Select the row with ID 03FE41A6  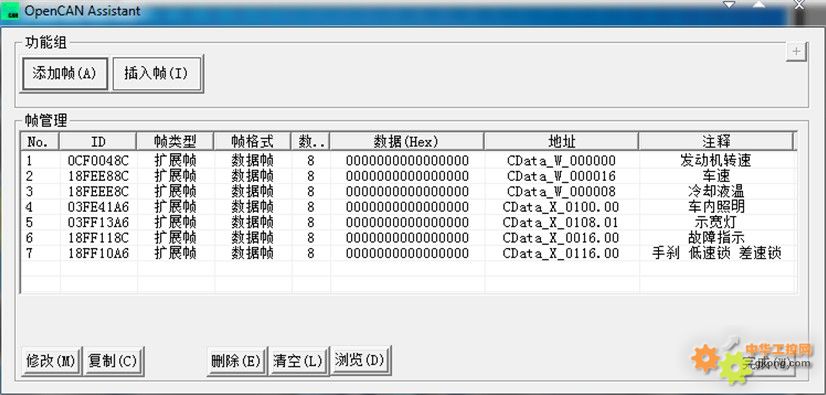click(x=408, y=206)
